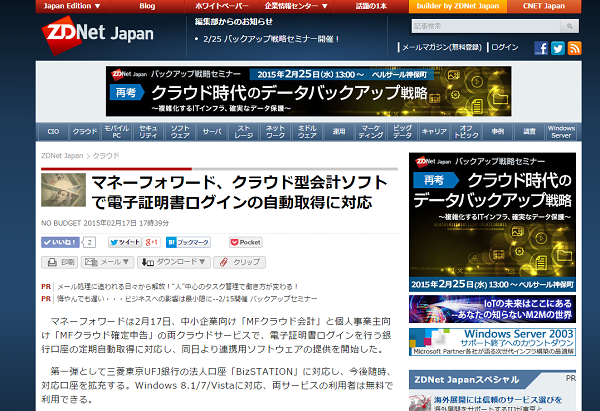600x411 pixels.
Task: Open the ZDNet Japan Twitter icon
Action: pos(558,48)
